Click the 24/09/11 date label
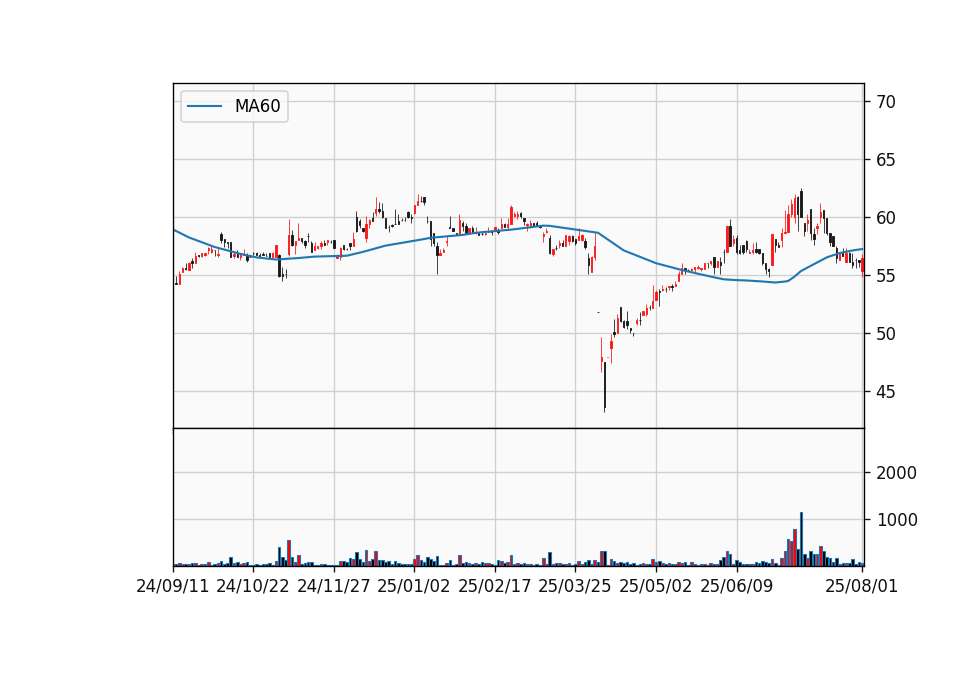This screenshot has width=960, height=690. coord(173,586)
